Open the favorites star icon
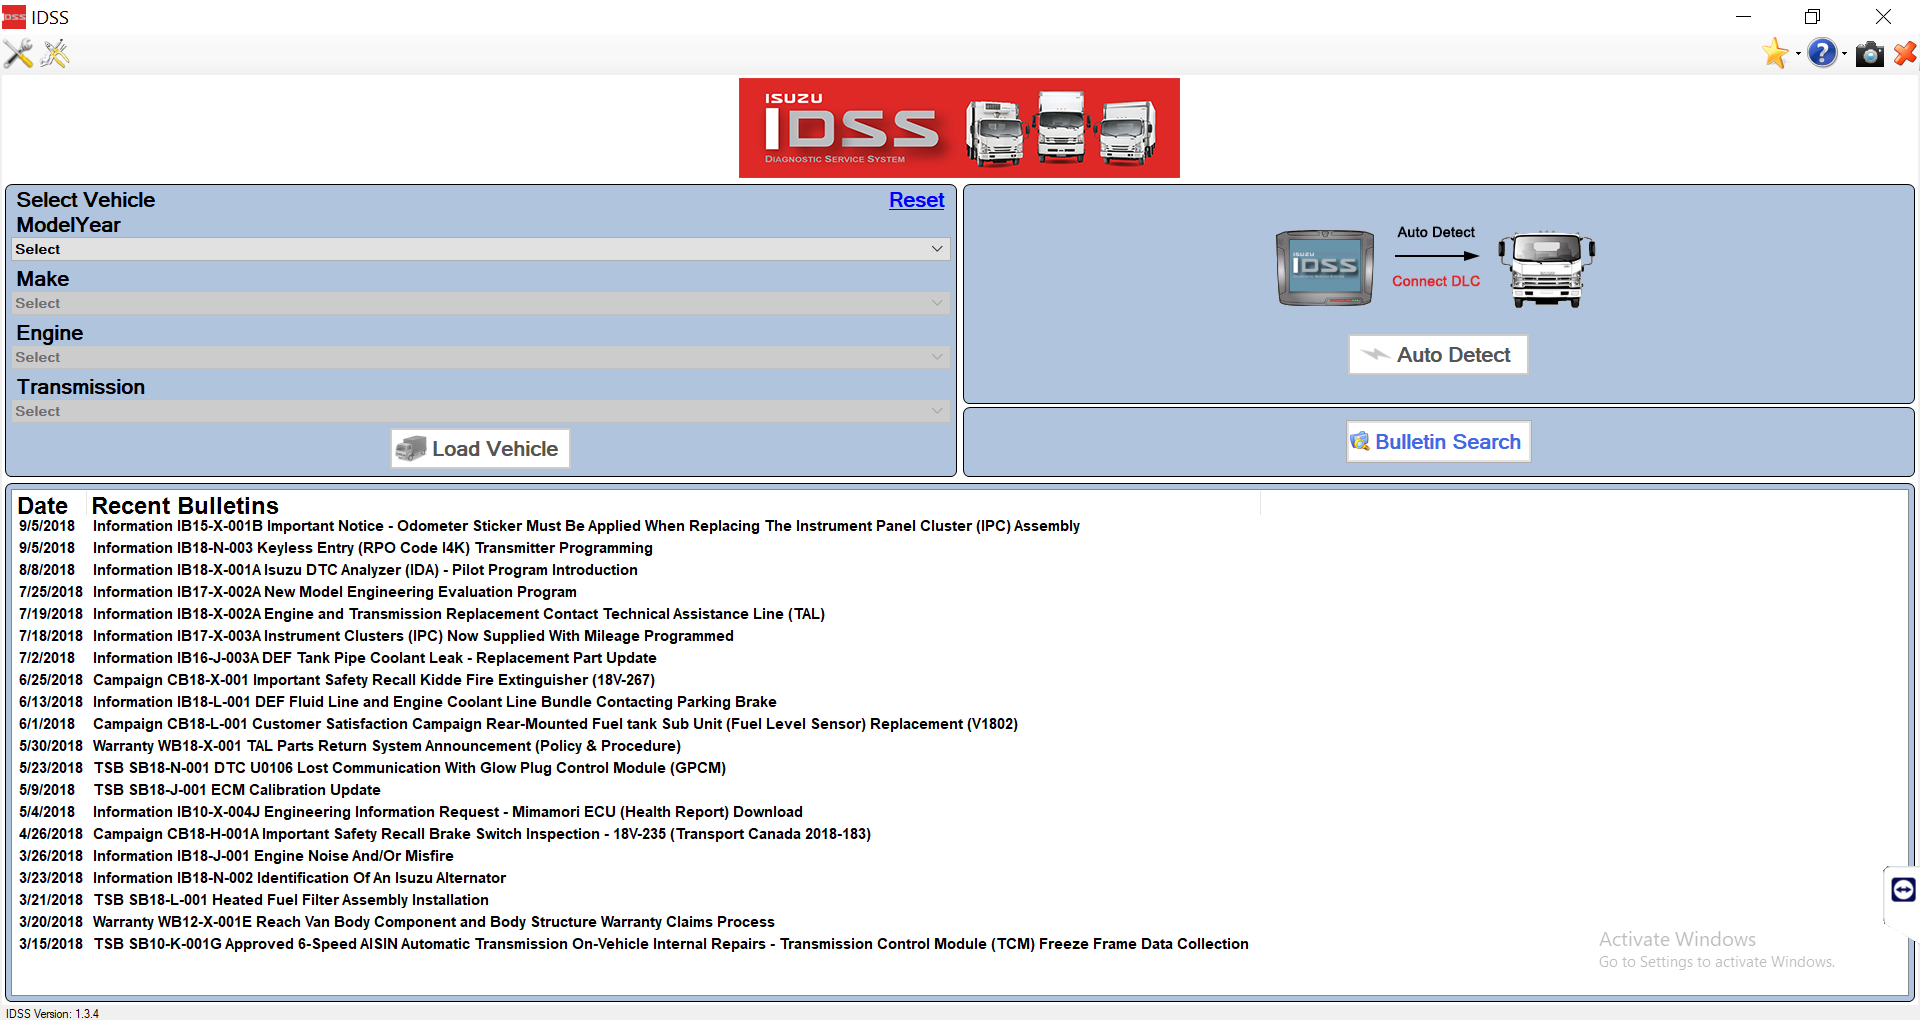The image size is (1920, 1020). tap(1775, 53)
